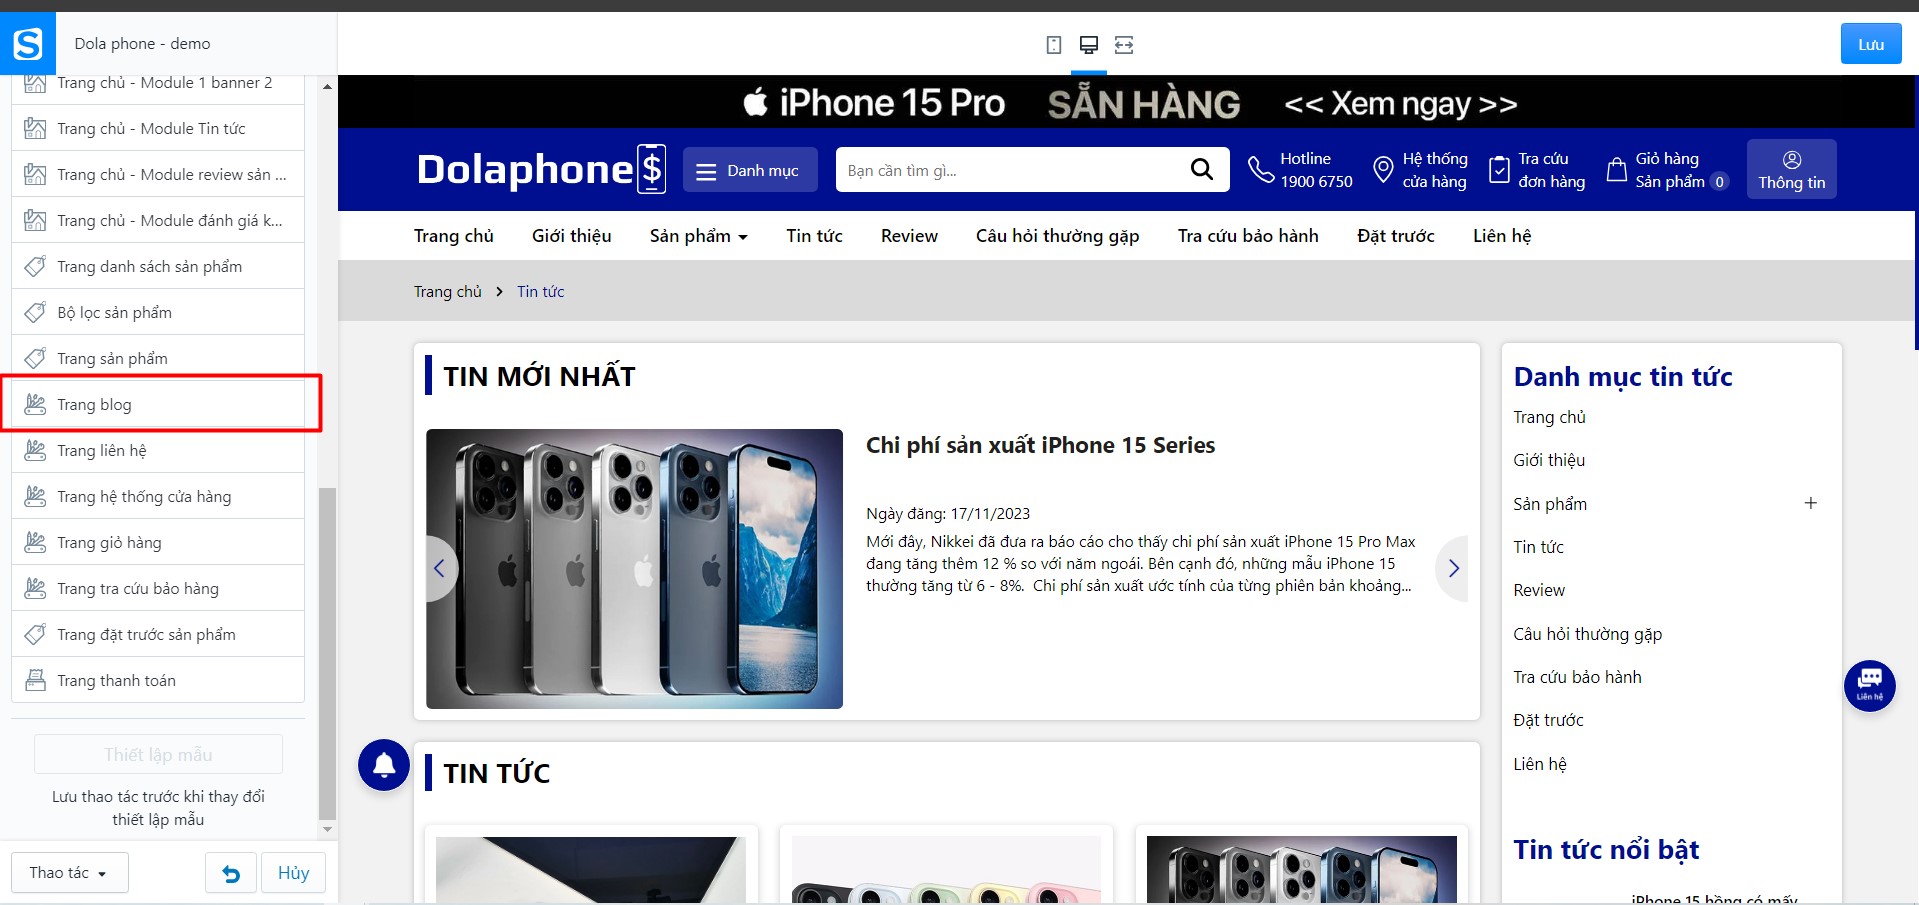Click the icon beside Trang blog
1919x905 pixels.
[35, 404]
